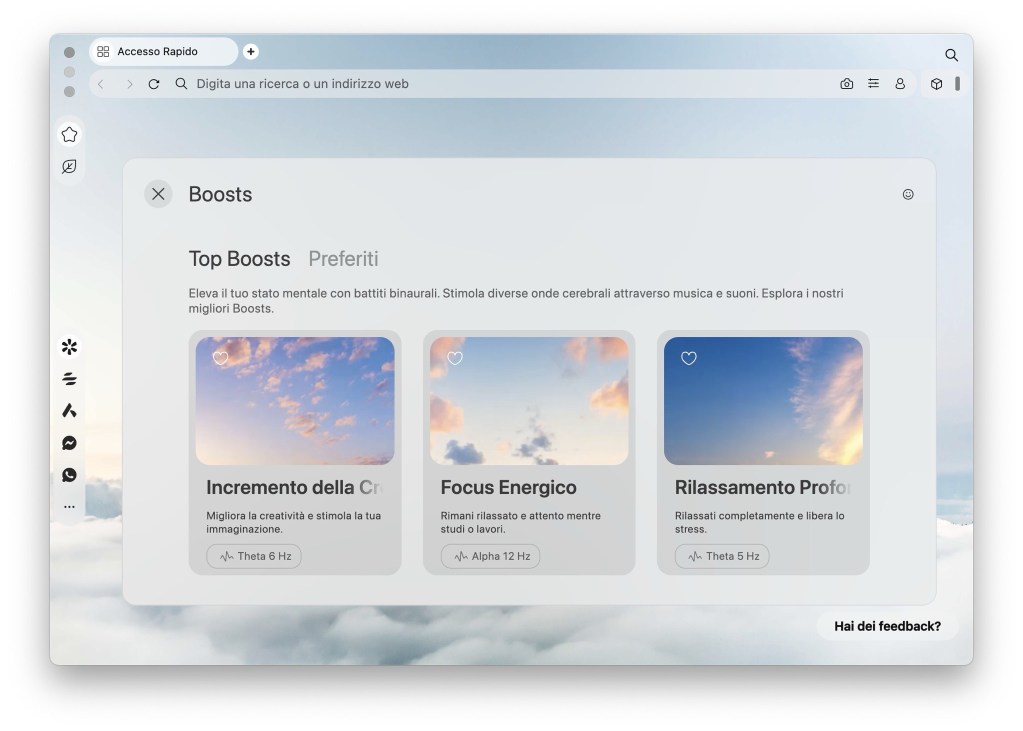
Task: Click the Focus Energico title text
Action: point(508,488)
